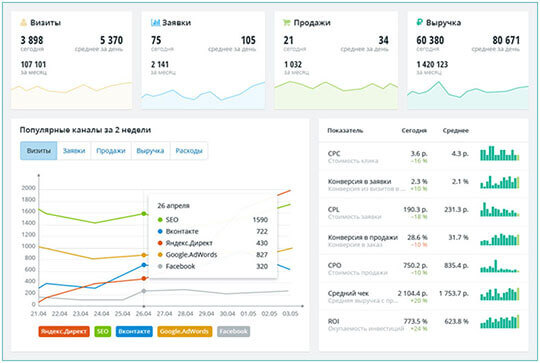Click the Сегодня column header
Image resolution: width=540 pixels, height=363 pixels.
coord(414,131)
